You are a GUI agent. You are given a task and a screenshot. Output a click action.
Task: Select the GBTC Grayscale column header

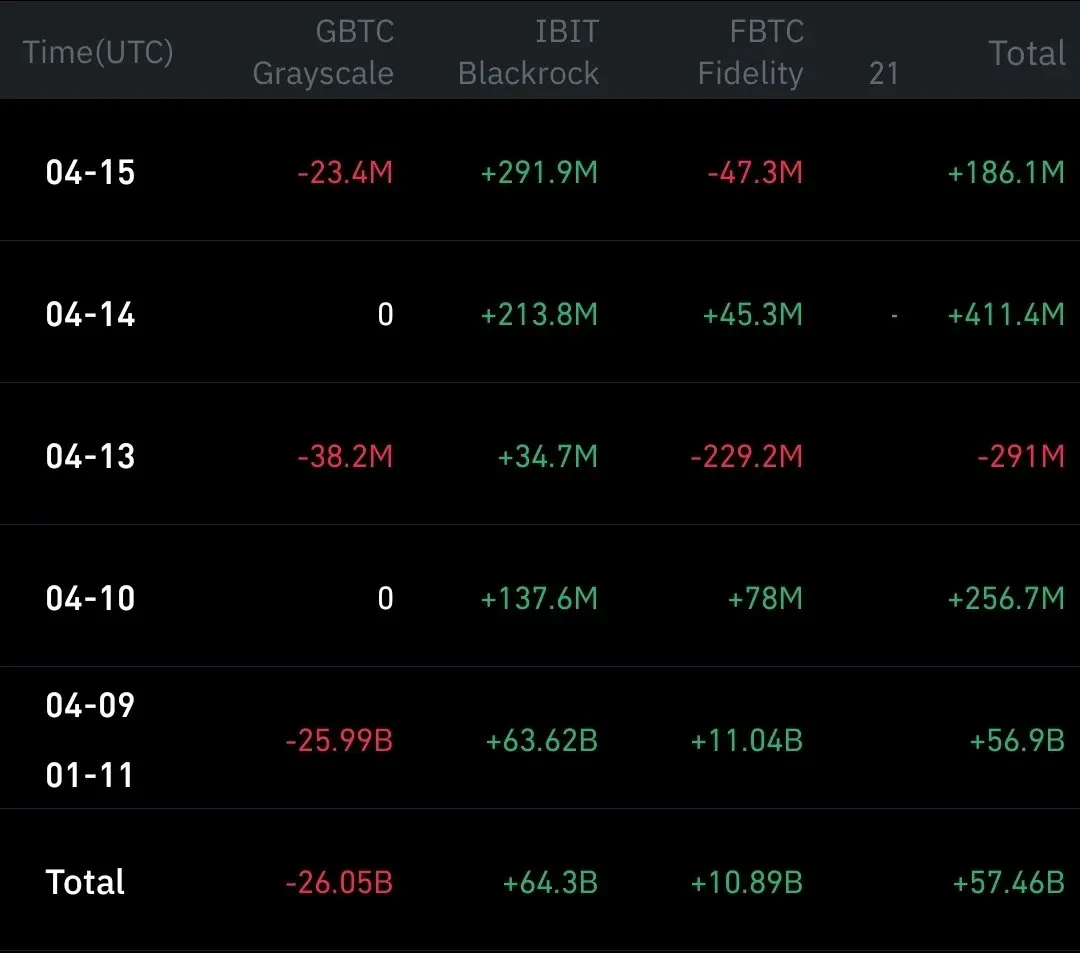[323, 52]
